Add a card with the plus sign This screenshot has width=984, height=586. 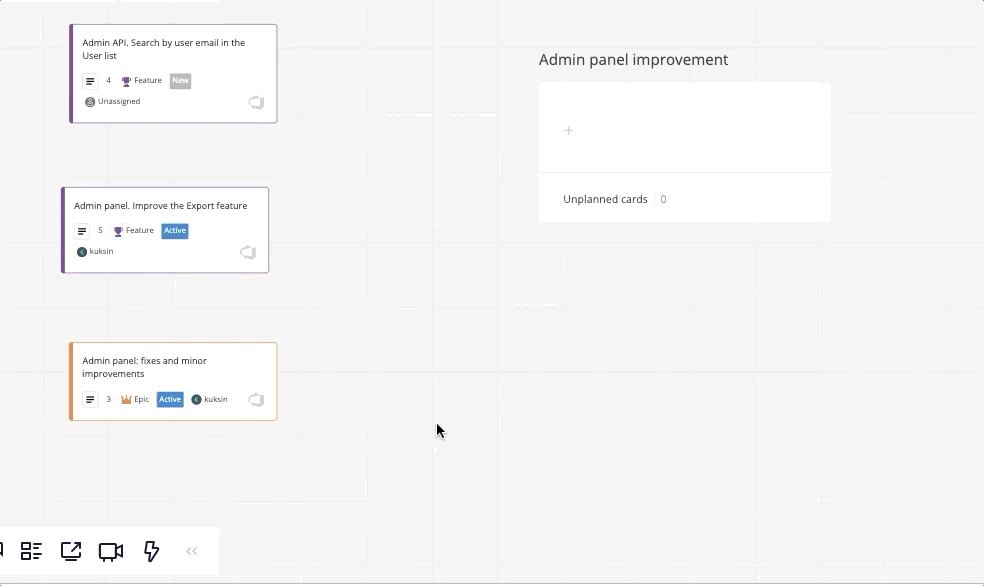pos(568,130)
